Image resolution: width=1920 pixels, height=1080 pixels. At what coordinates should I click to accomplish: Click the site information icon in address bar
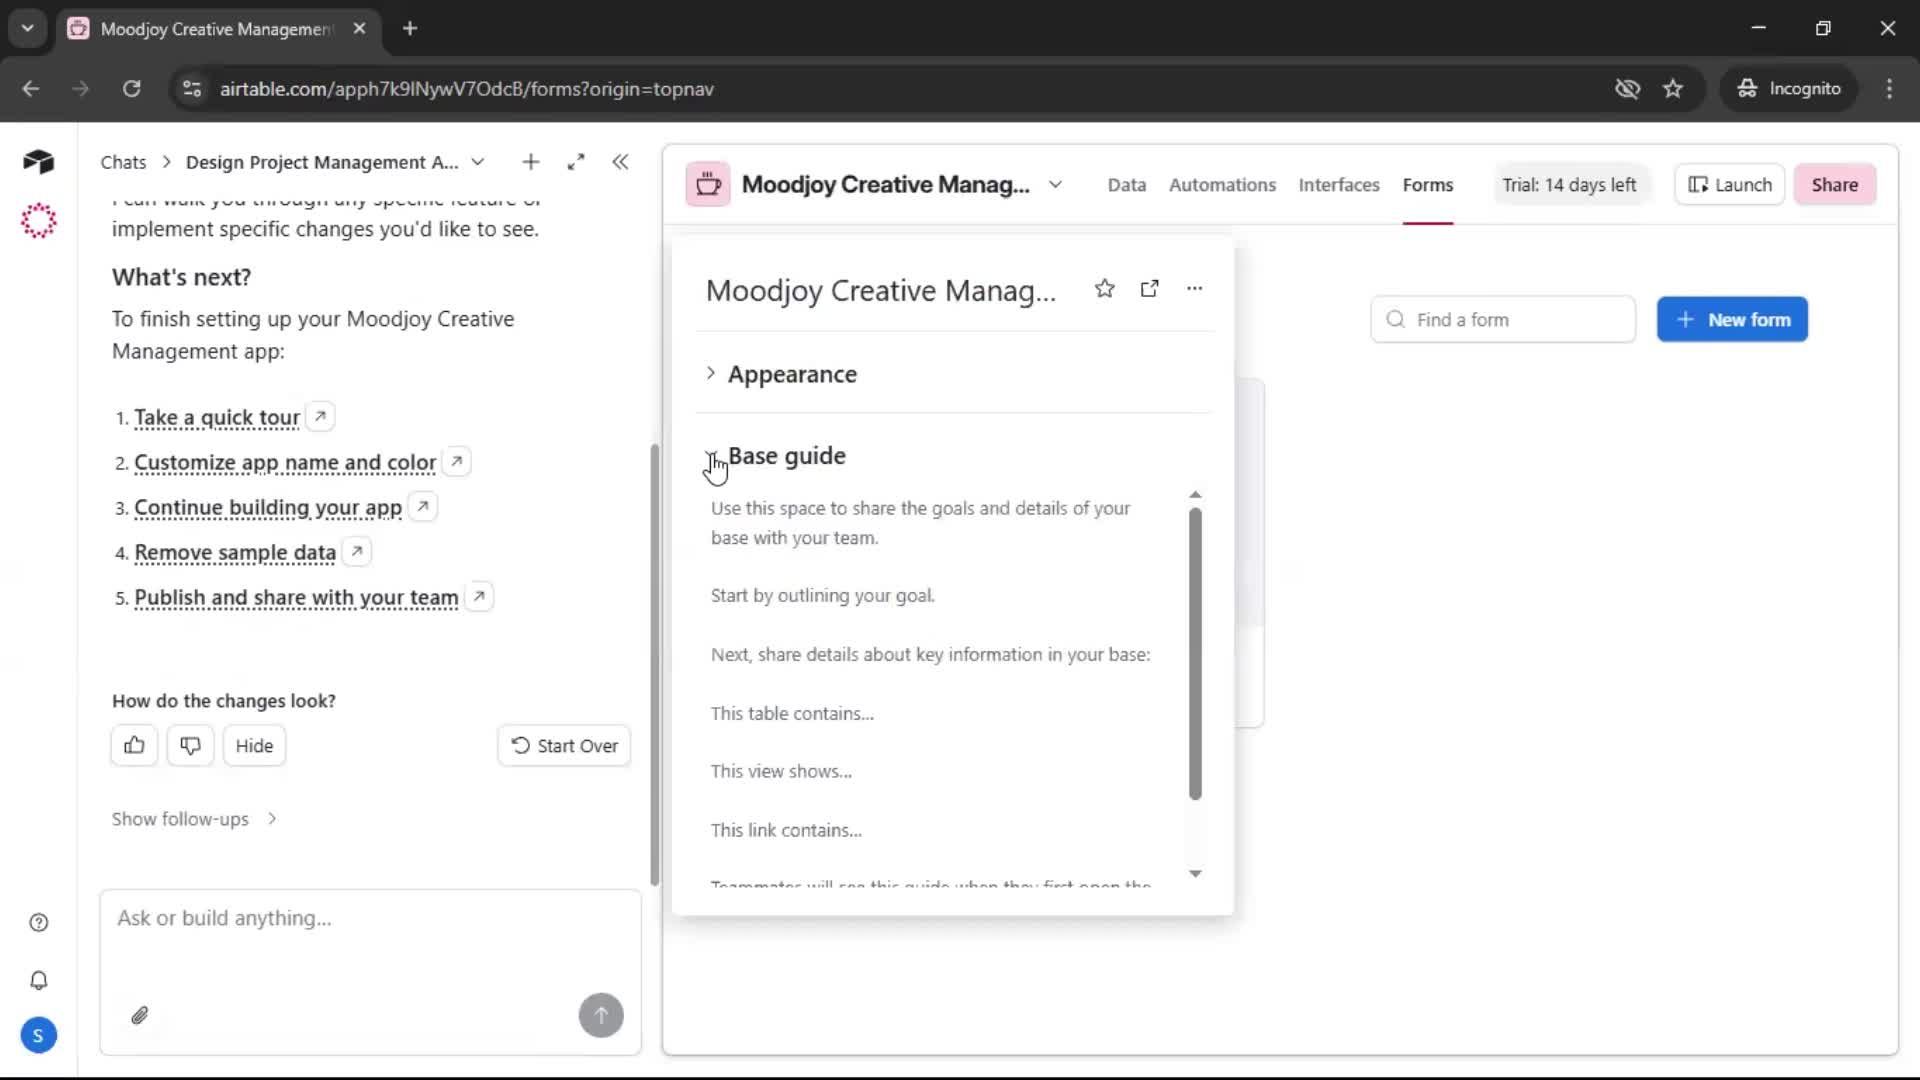(x=192, y=89)
